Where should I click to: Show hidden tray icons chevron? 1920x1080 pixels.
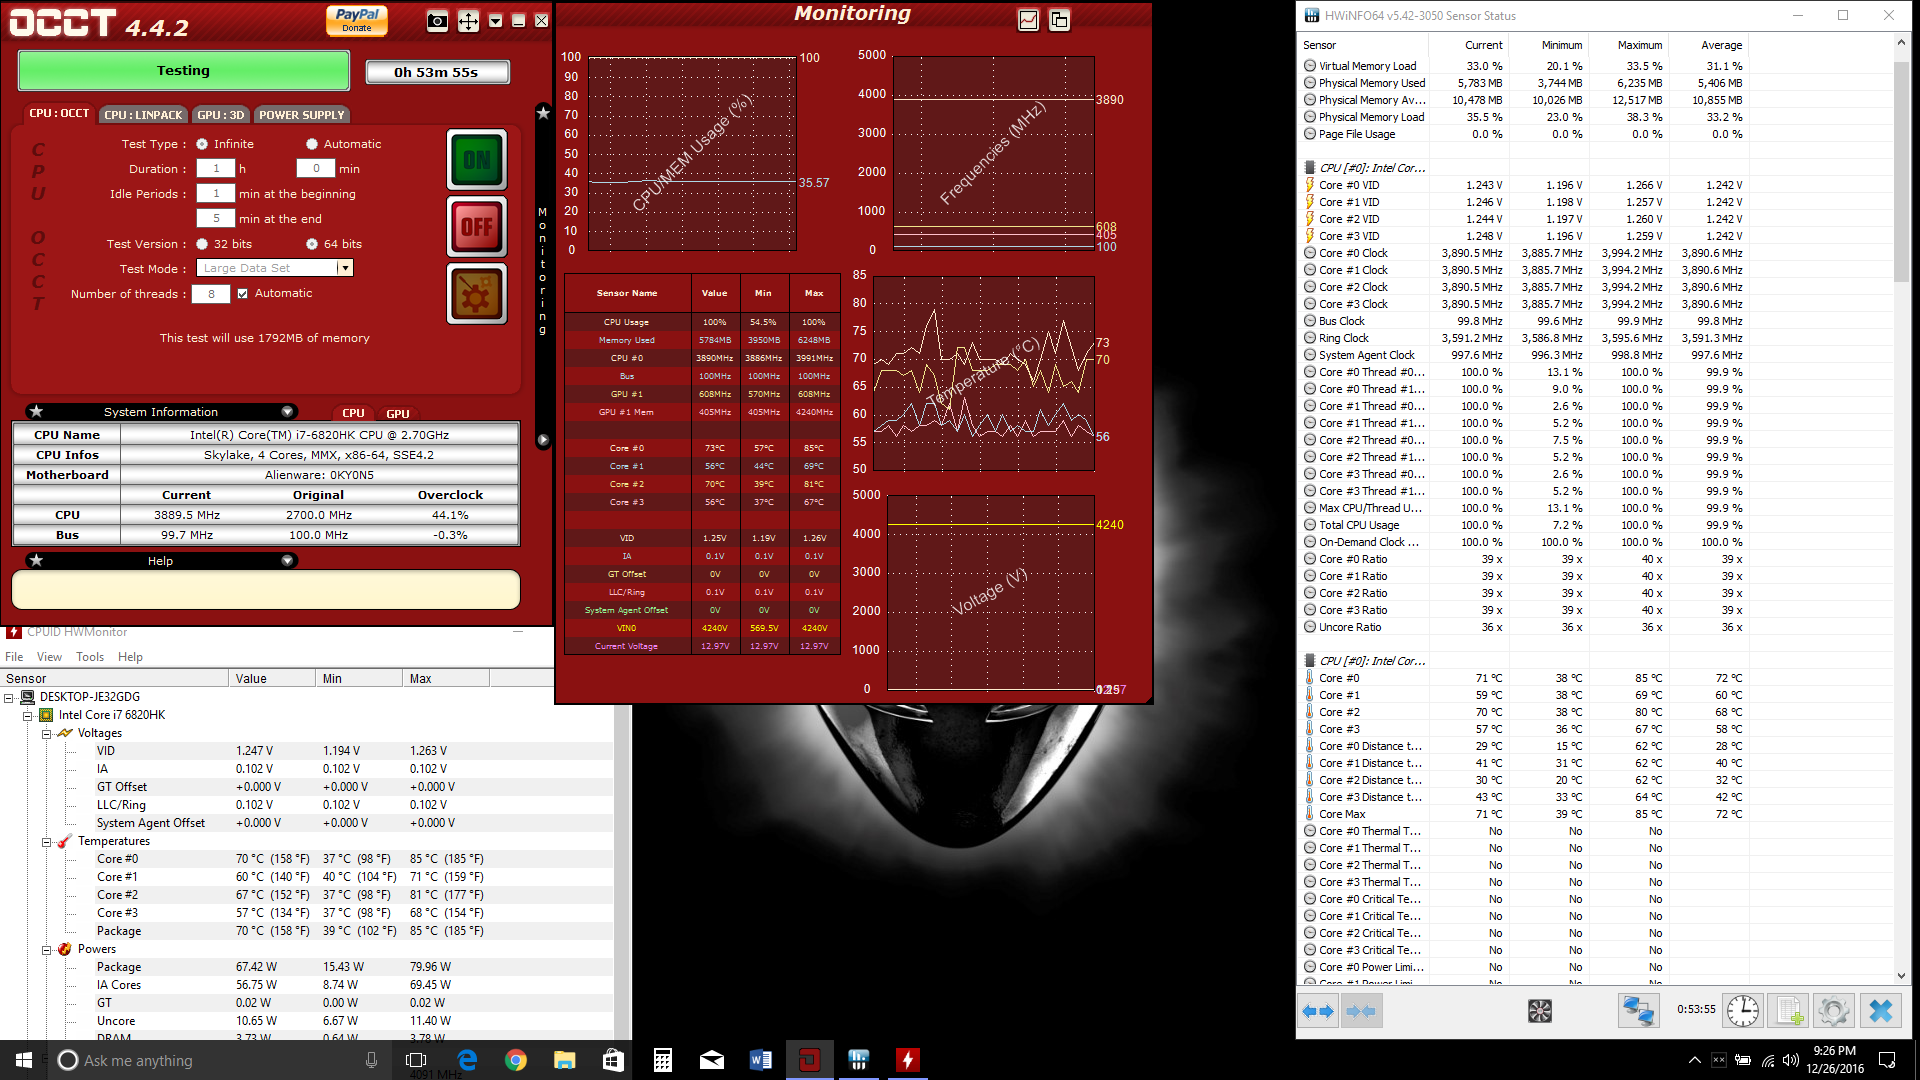coord(1694,1060)
